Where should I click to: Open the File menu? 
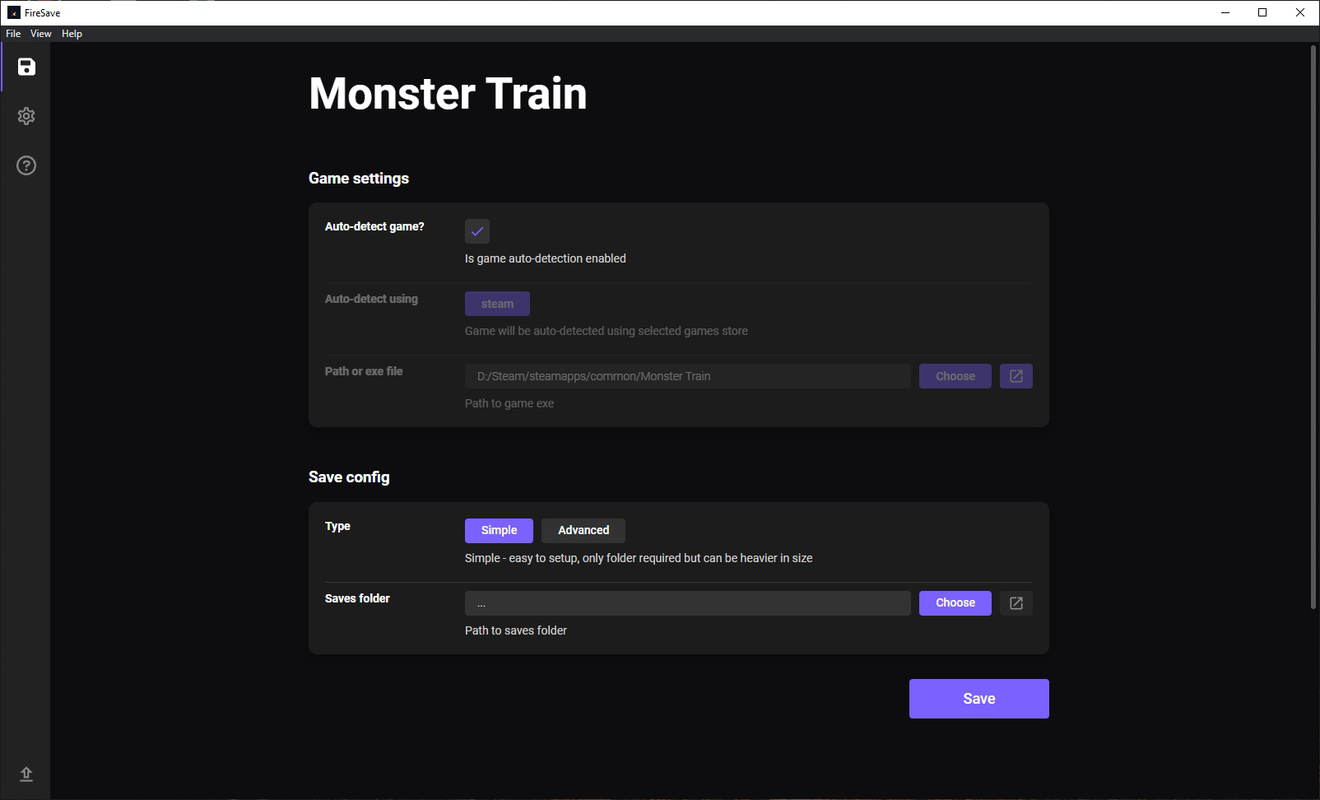click(x=13, y=34)
